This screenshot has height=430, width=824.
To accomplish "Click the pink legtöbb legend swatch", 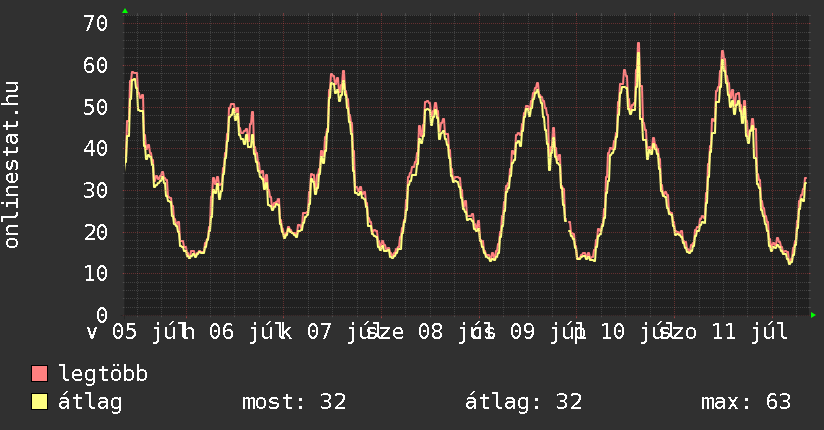I will [39, 374].
